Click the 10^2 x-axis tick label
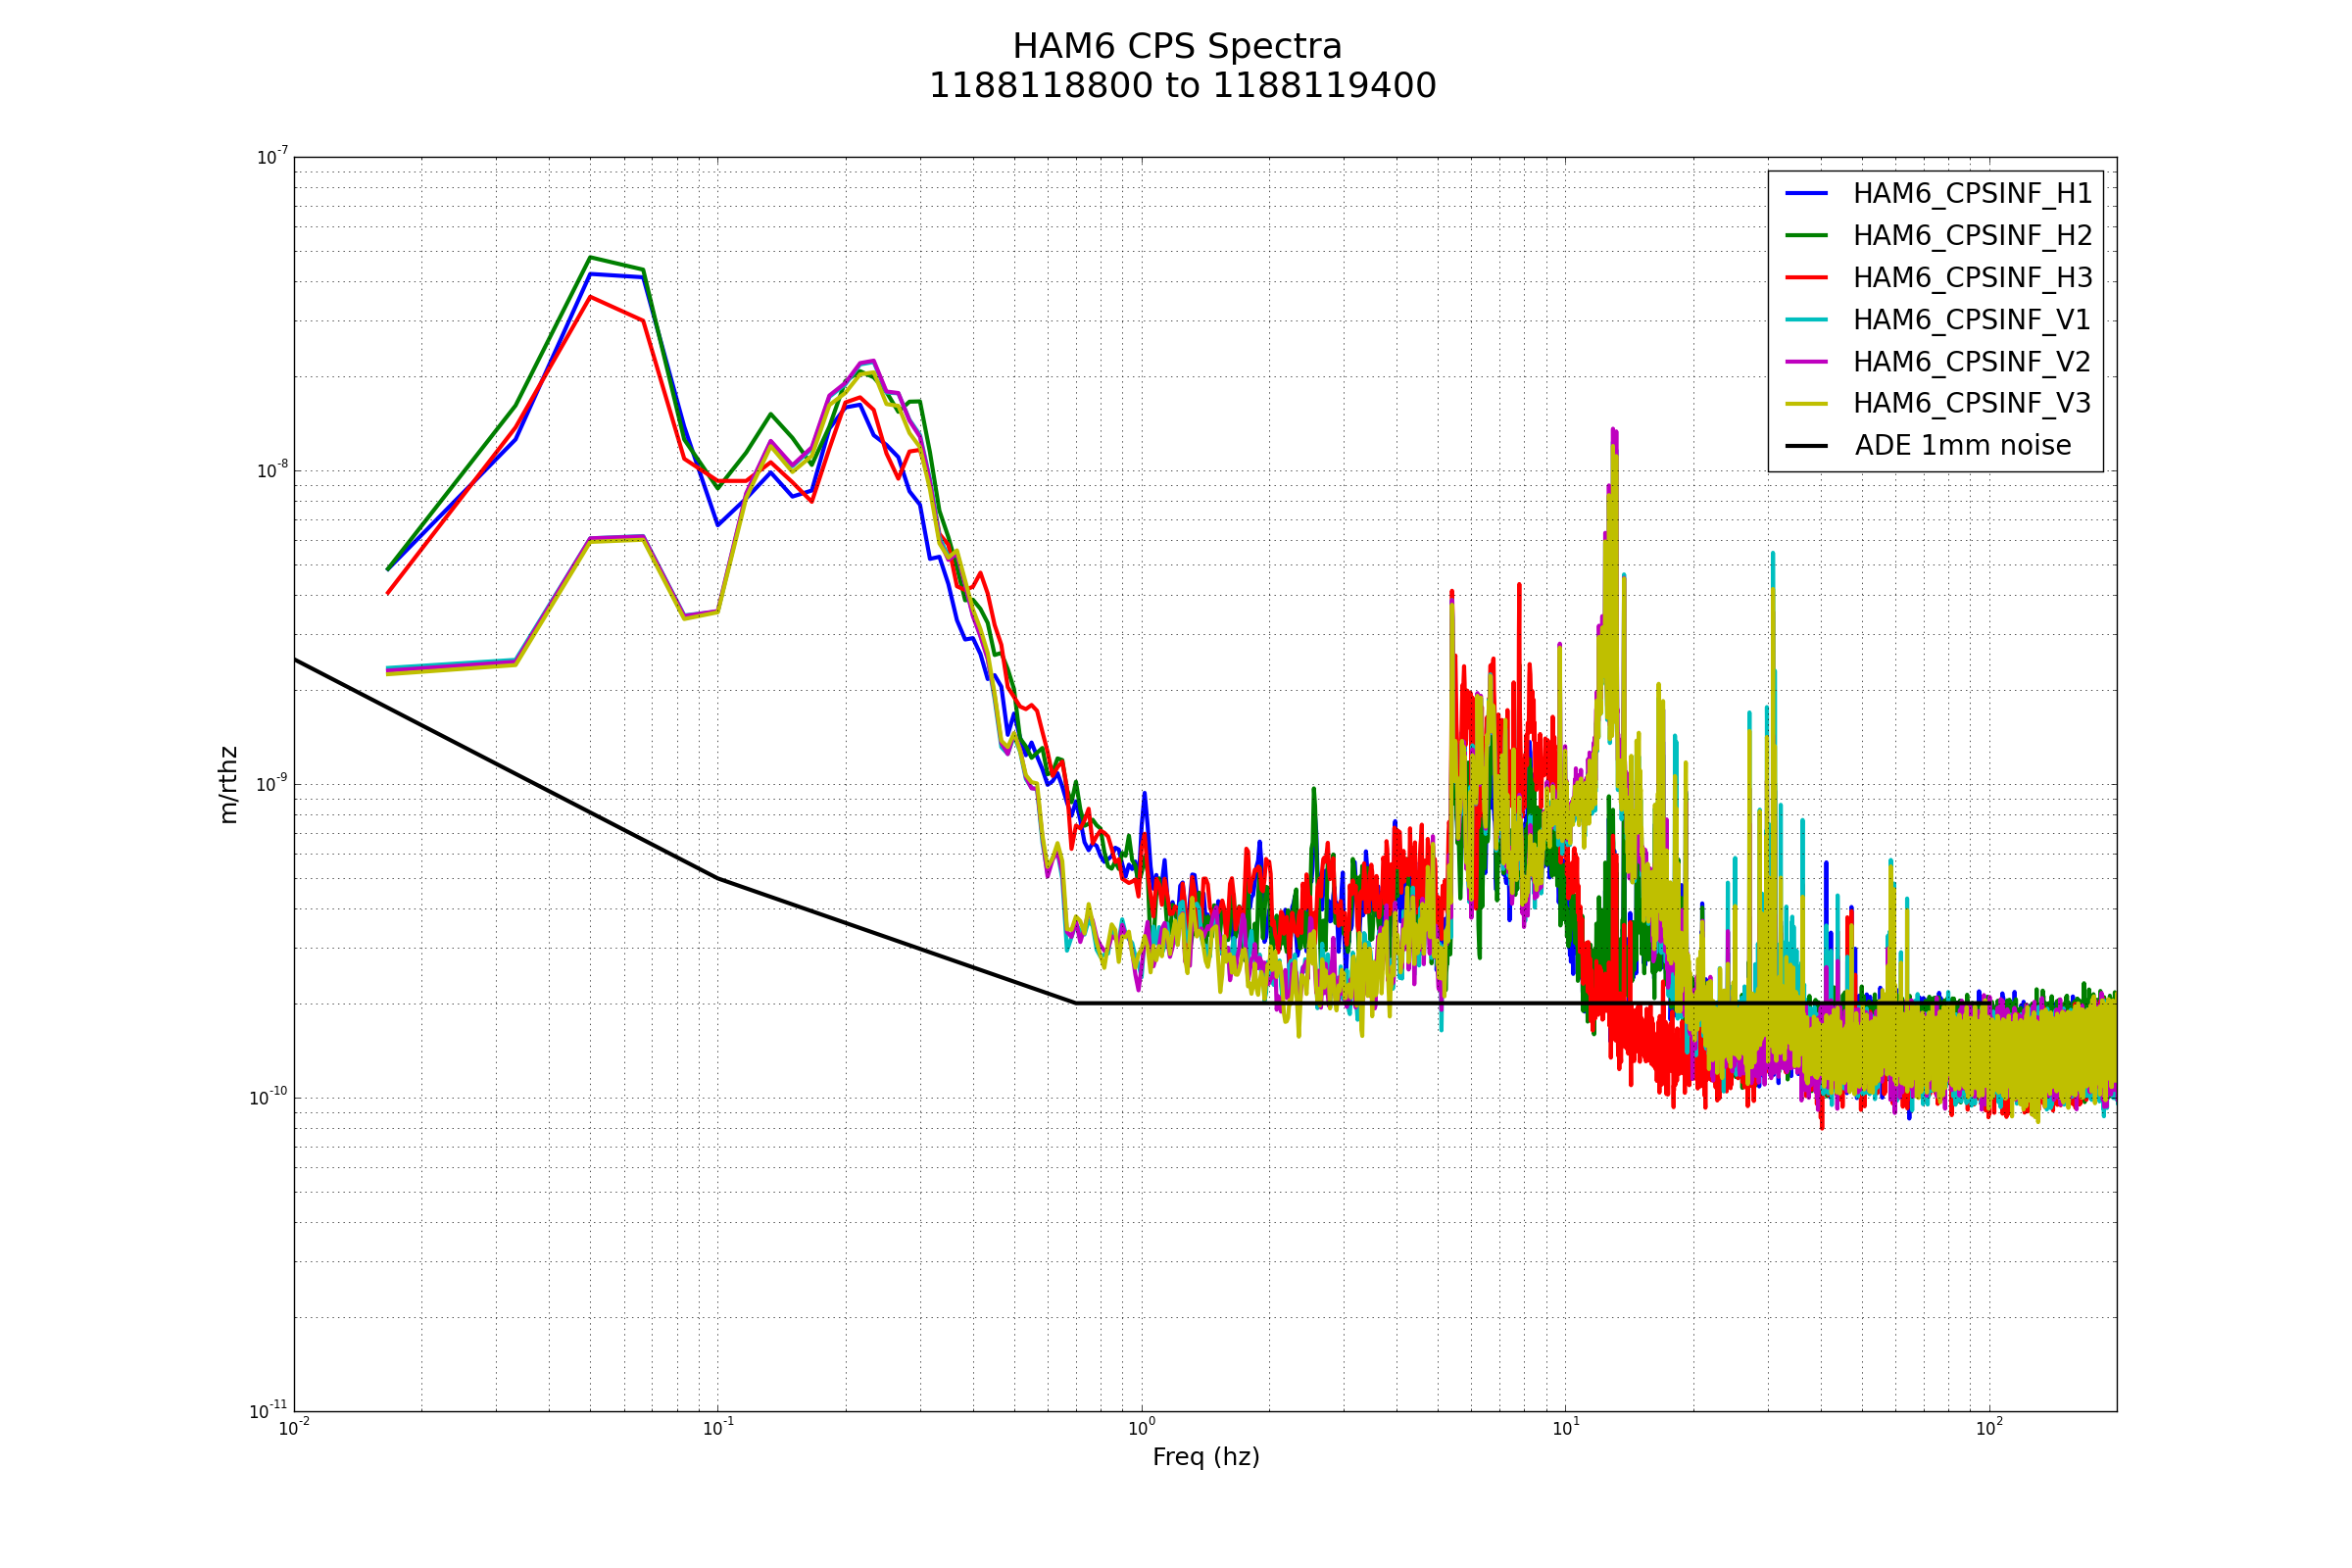Image resolution: width=2352 pixels, height=1568 pixels. pyautogui.click(x=1989, y=1429)
